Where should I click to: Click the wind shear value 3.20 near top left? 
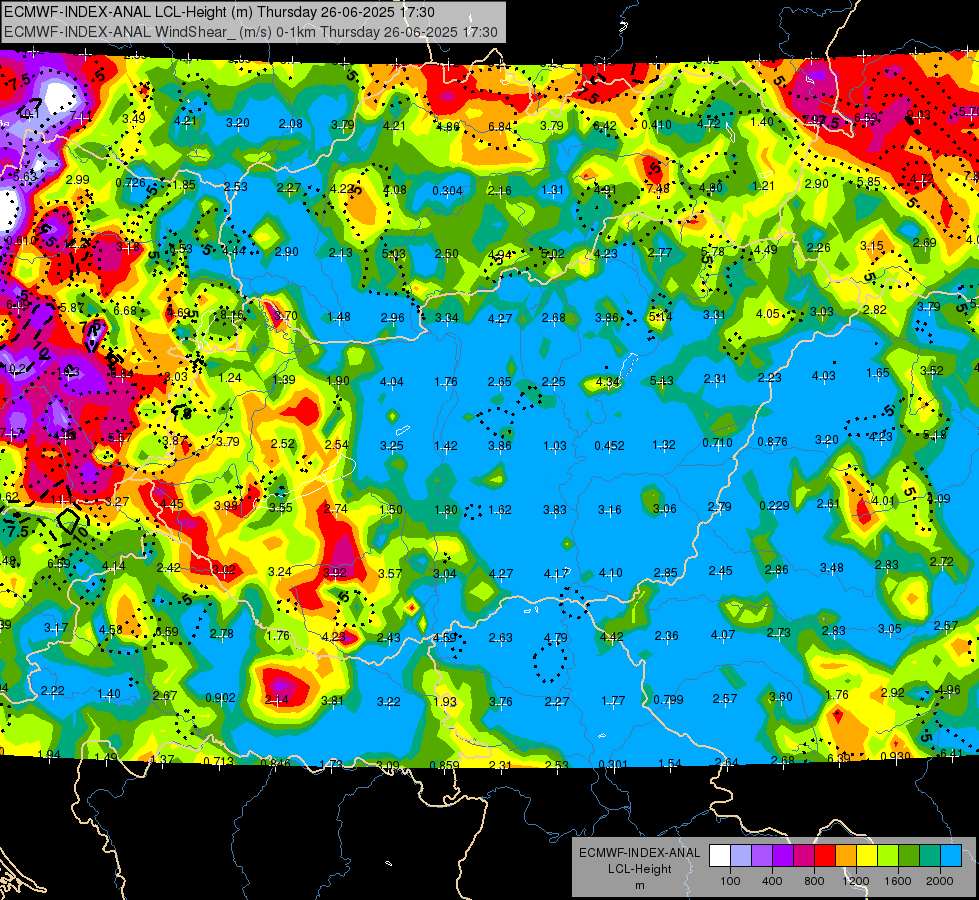click(238, 122)
